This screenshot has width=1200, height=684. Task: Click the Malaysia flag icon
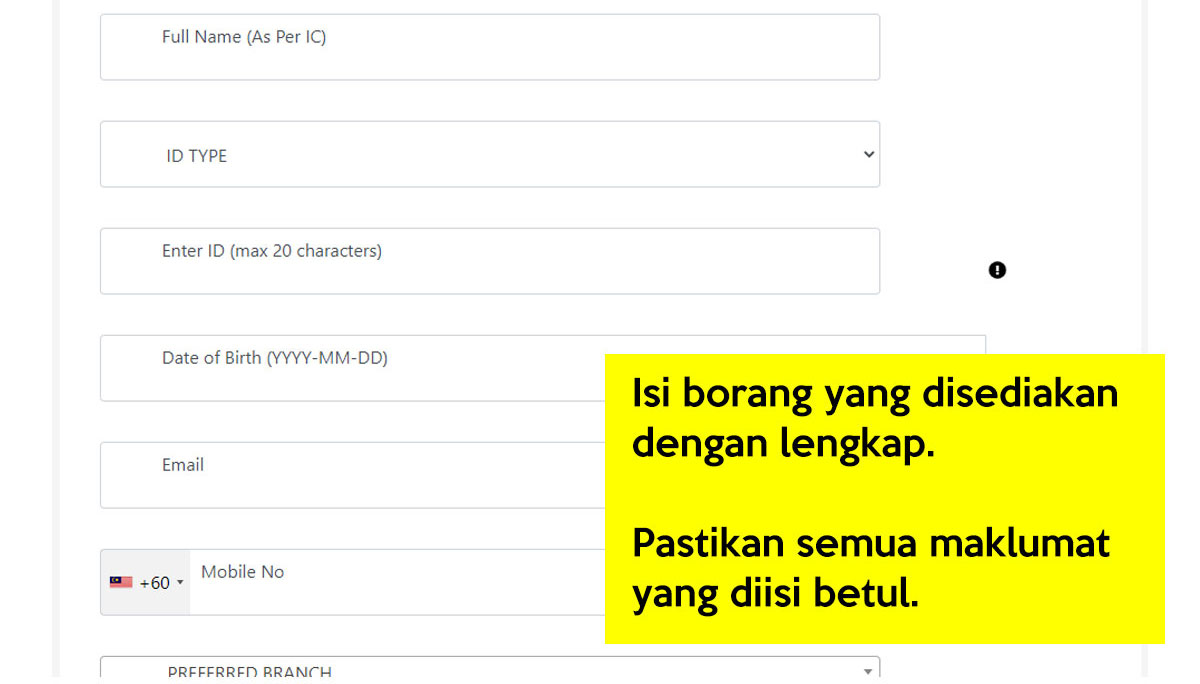[x=121, y=582]
